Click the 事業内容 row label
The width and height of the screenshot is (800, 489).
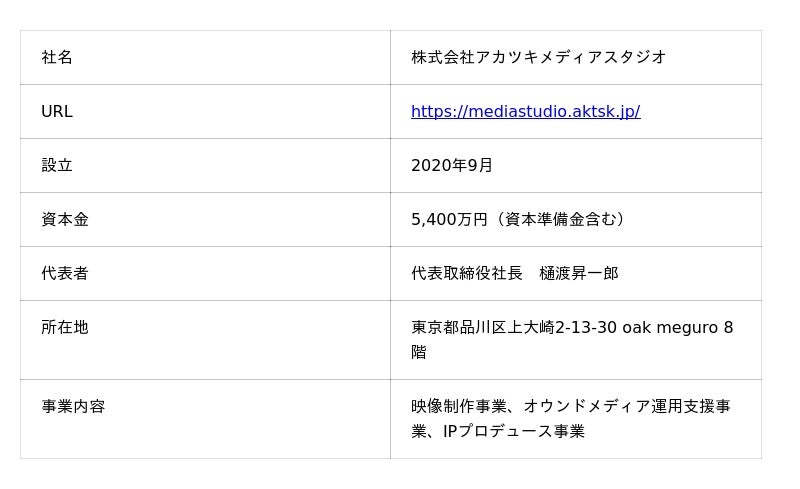[x=73, y=407]
